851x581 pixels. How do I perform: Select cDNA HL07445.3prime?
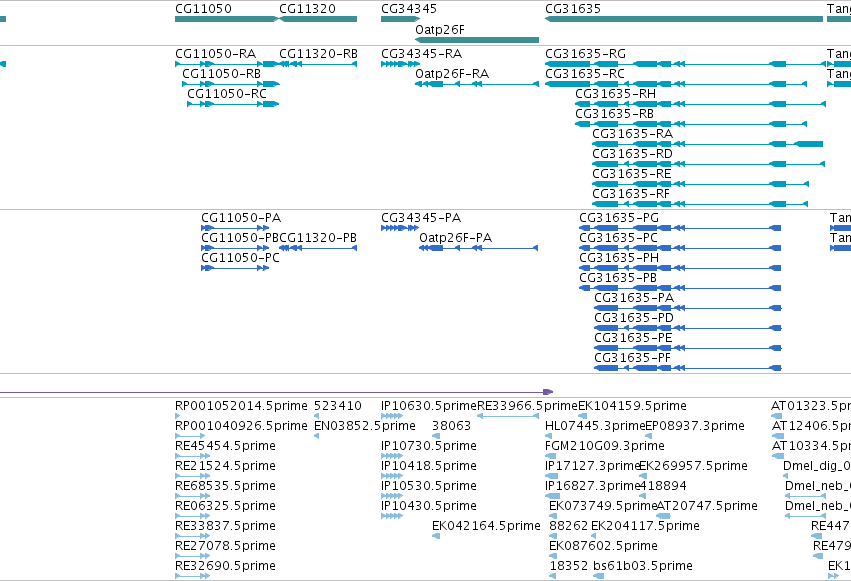click(595, 426)
